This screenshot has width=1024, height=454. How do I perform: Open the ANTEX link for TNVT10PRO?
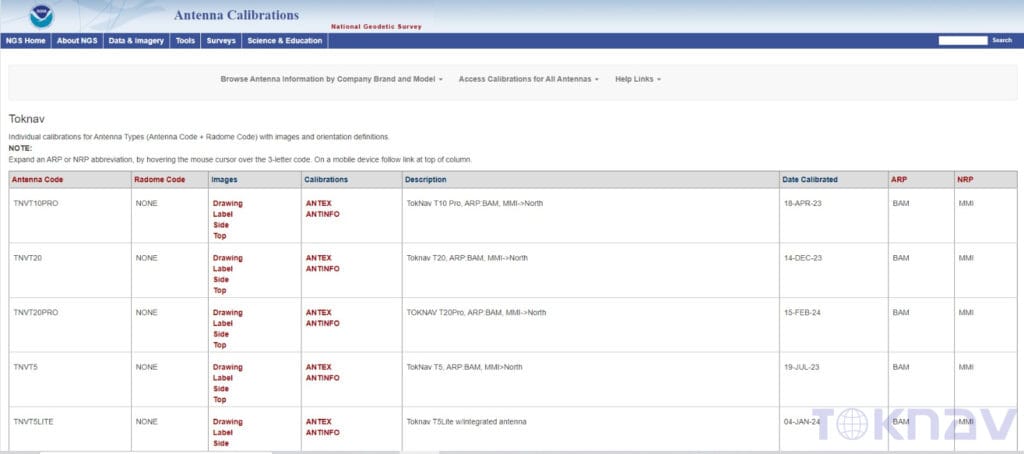click(x=319, y=203)
